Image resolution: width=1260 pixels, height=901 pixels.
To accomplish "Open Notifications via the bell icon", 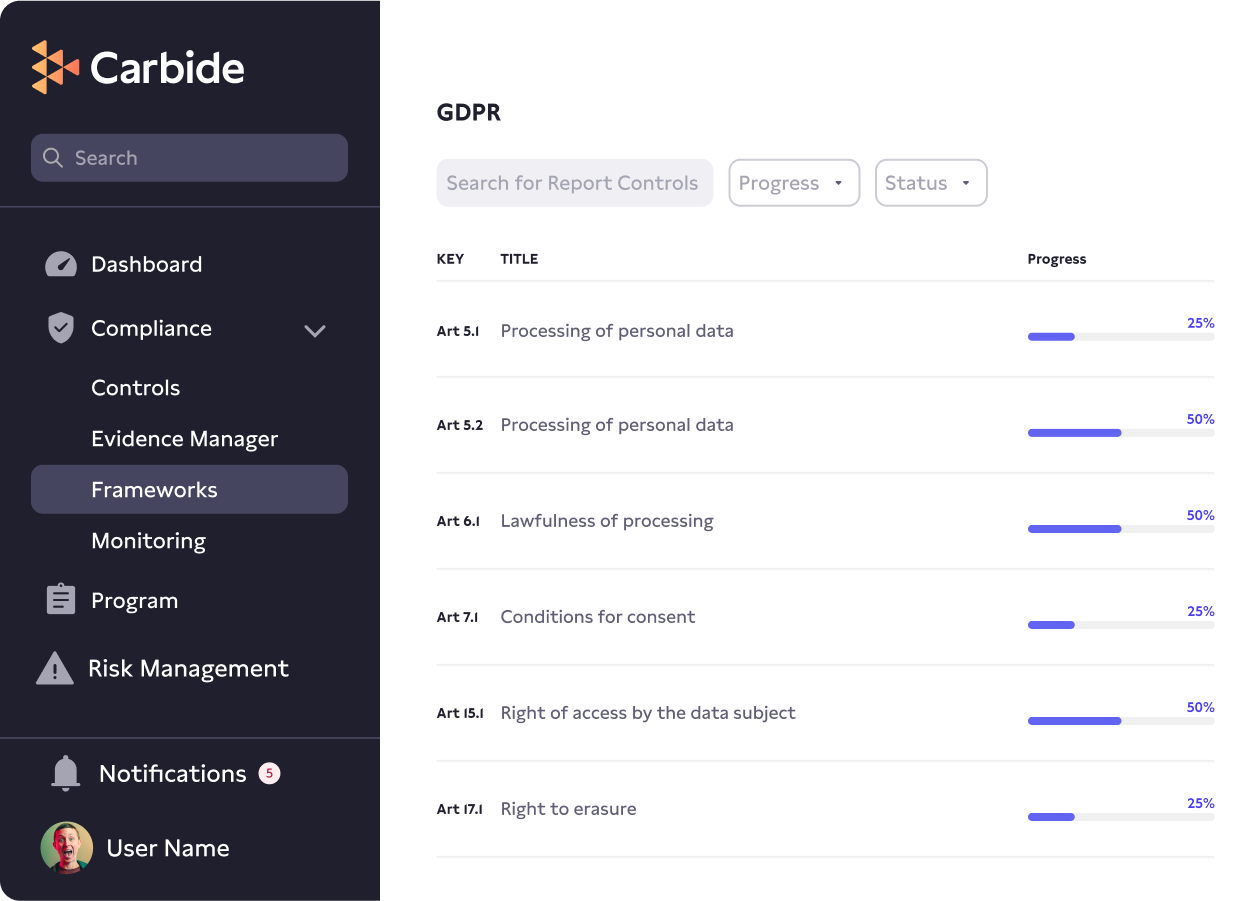I will coord(65,773).
